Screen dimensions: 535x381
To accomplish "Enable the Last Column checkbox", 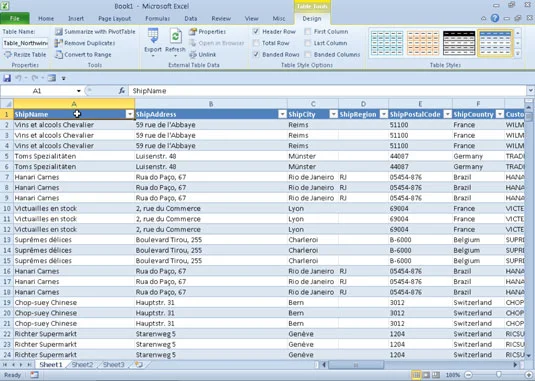I will 308,43.
